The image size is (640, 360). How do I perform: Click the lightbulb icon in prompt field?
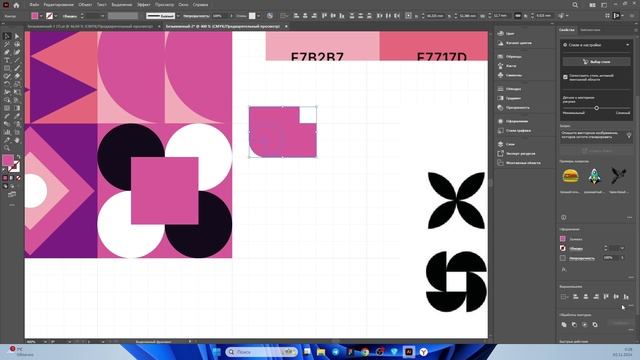tap(629, 135)
